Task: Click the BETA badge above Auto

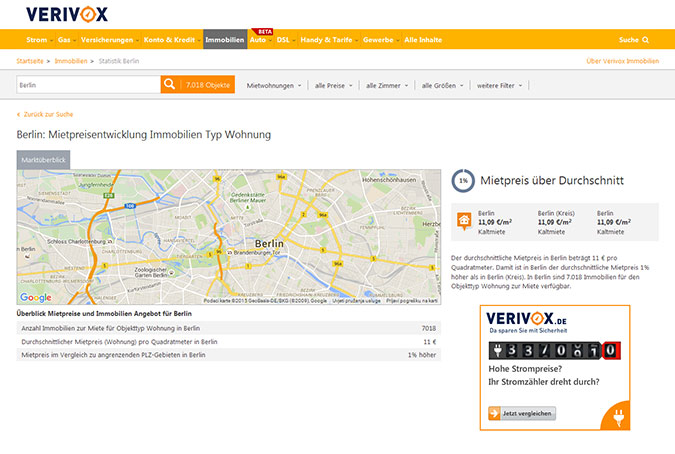Action: (x=263, y=31)
